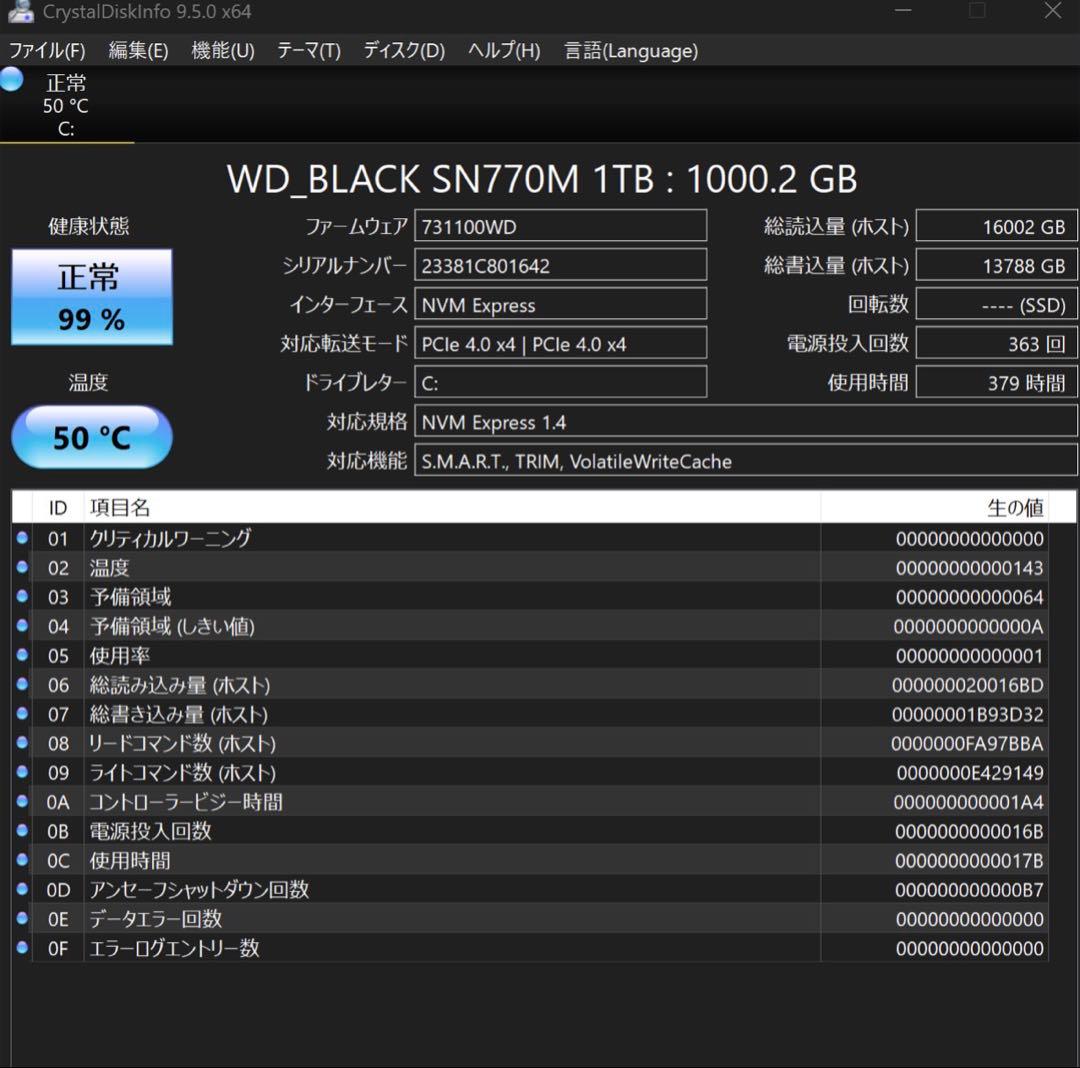Open the 言語(Language) dropdown menu
This screenshot has height=1068, width=1080.
(x=630, y=51)
